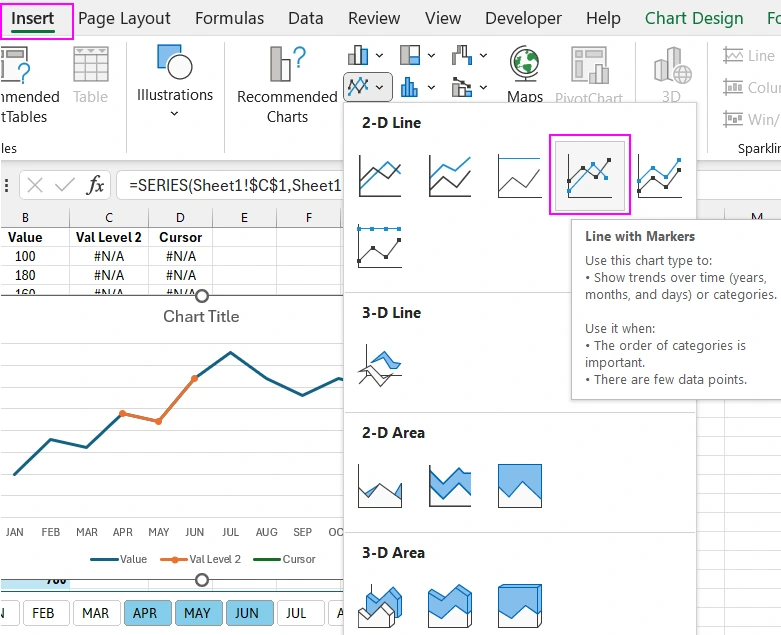Select the 3-D 100% Stacked Area chart
Image resolution: width=781 pixels, height=635 pixels.
click(x=520, y=606)
